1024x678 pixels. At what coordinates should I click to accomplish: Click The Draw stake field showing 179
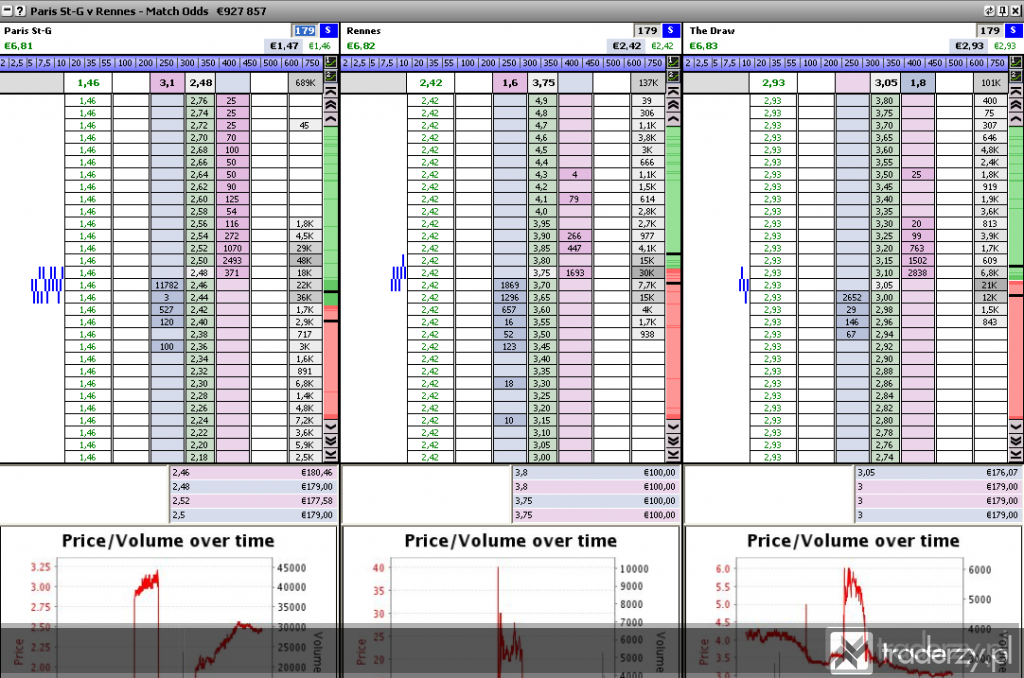pos(989,30)
